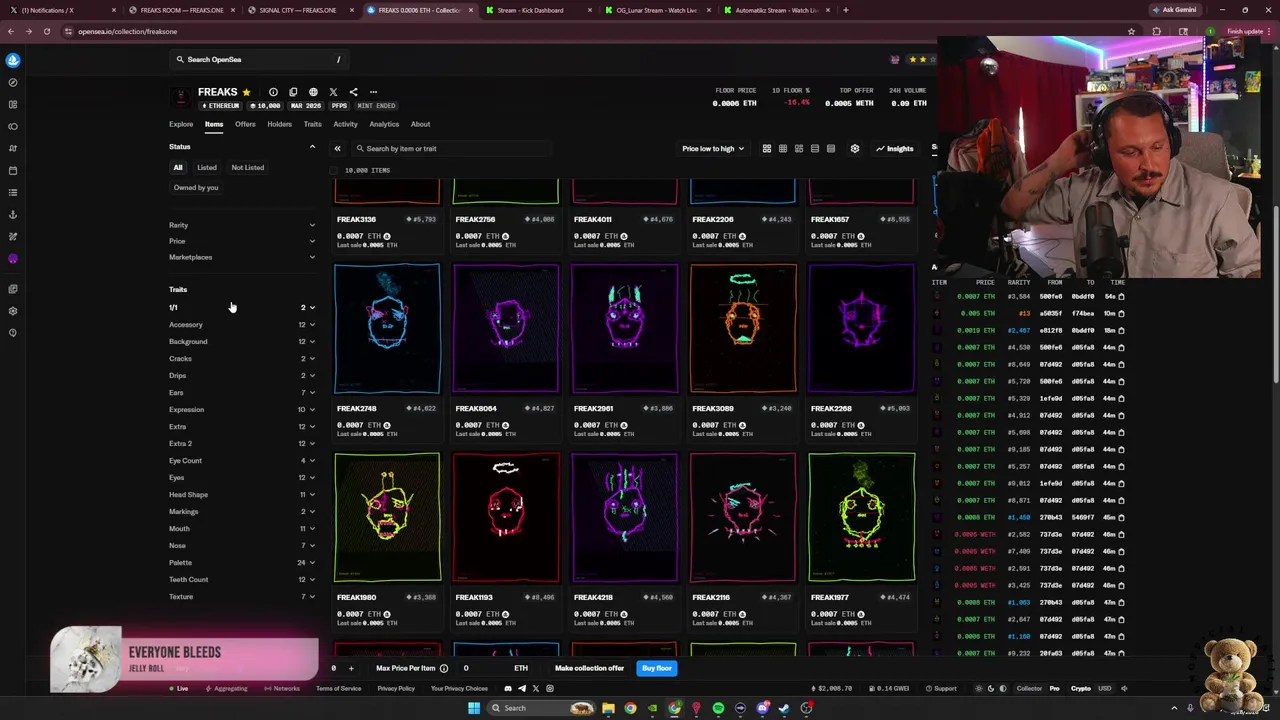The width and height of the screenshot is (1280, 720).
Task: Show info for Max Price Per Item
Action: (444, 668)
